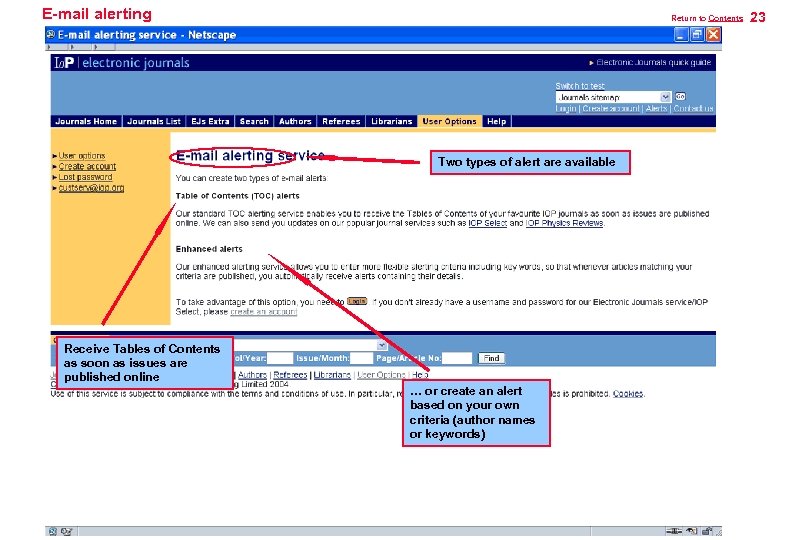794x540 pixels.
Task: Click the Netscape icon in the title bar
Action: pyautogui.click(x=51, y=34)
